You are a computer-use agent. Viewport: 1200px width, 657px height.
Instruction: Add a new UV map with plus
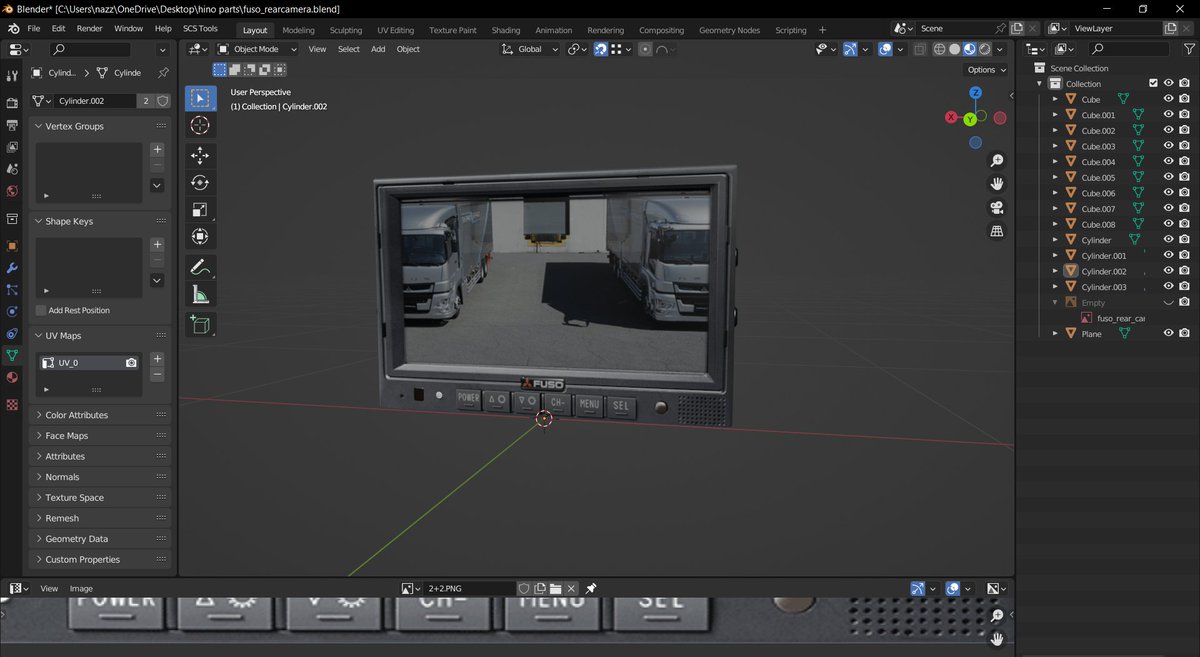pos(157,359)
